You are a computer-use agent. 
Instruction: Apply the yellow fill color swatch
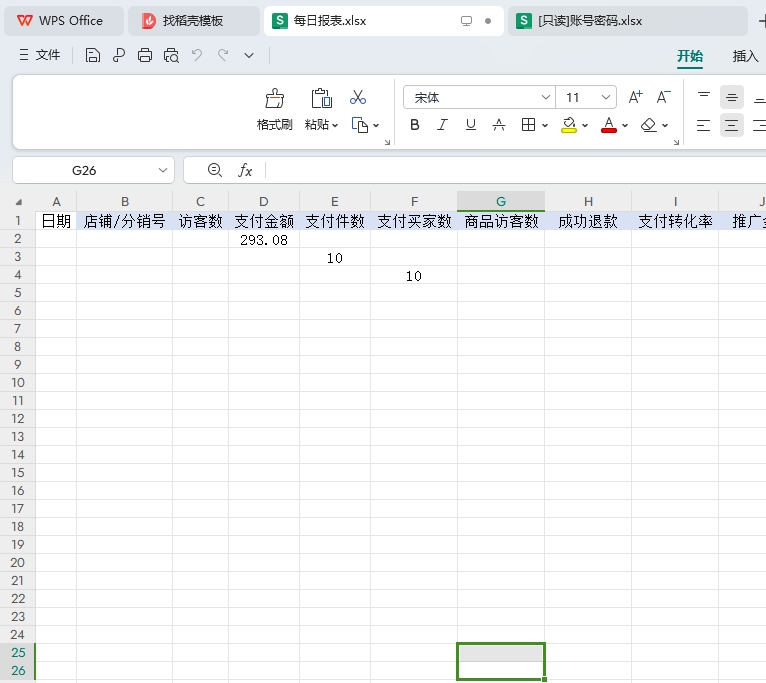coord(568,125)
